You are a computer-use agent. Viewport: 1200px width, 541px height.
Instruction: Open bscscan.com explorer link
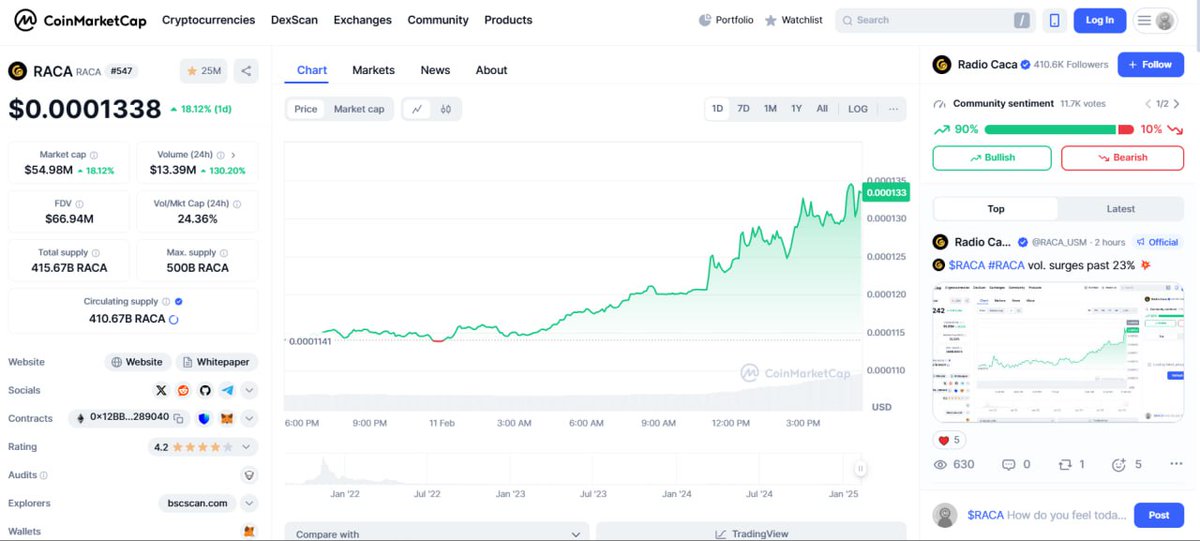[197, 503]
